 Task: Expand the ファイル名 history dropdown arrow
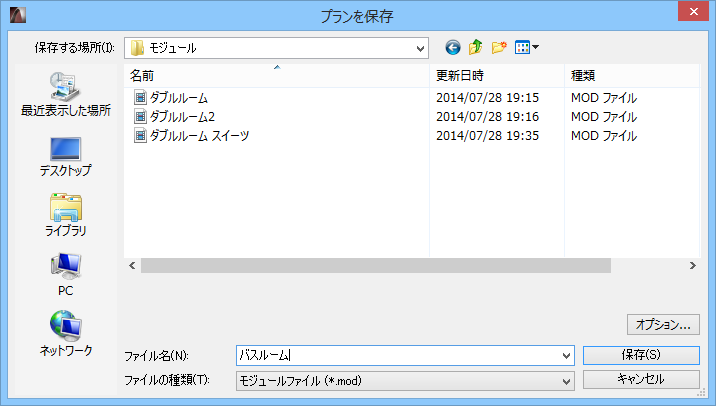click(566, 356)
